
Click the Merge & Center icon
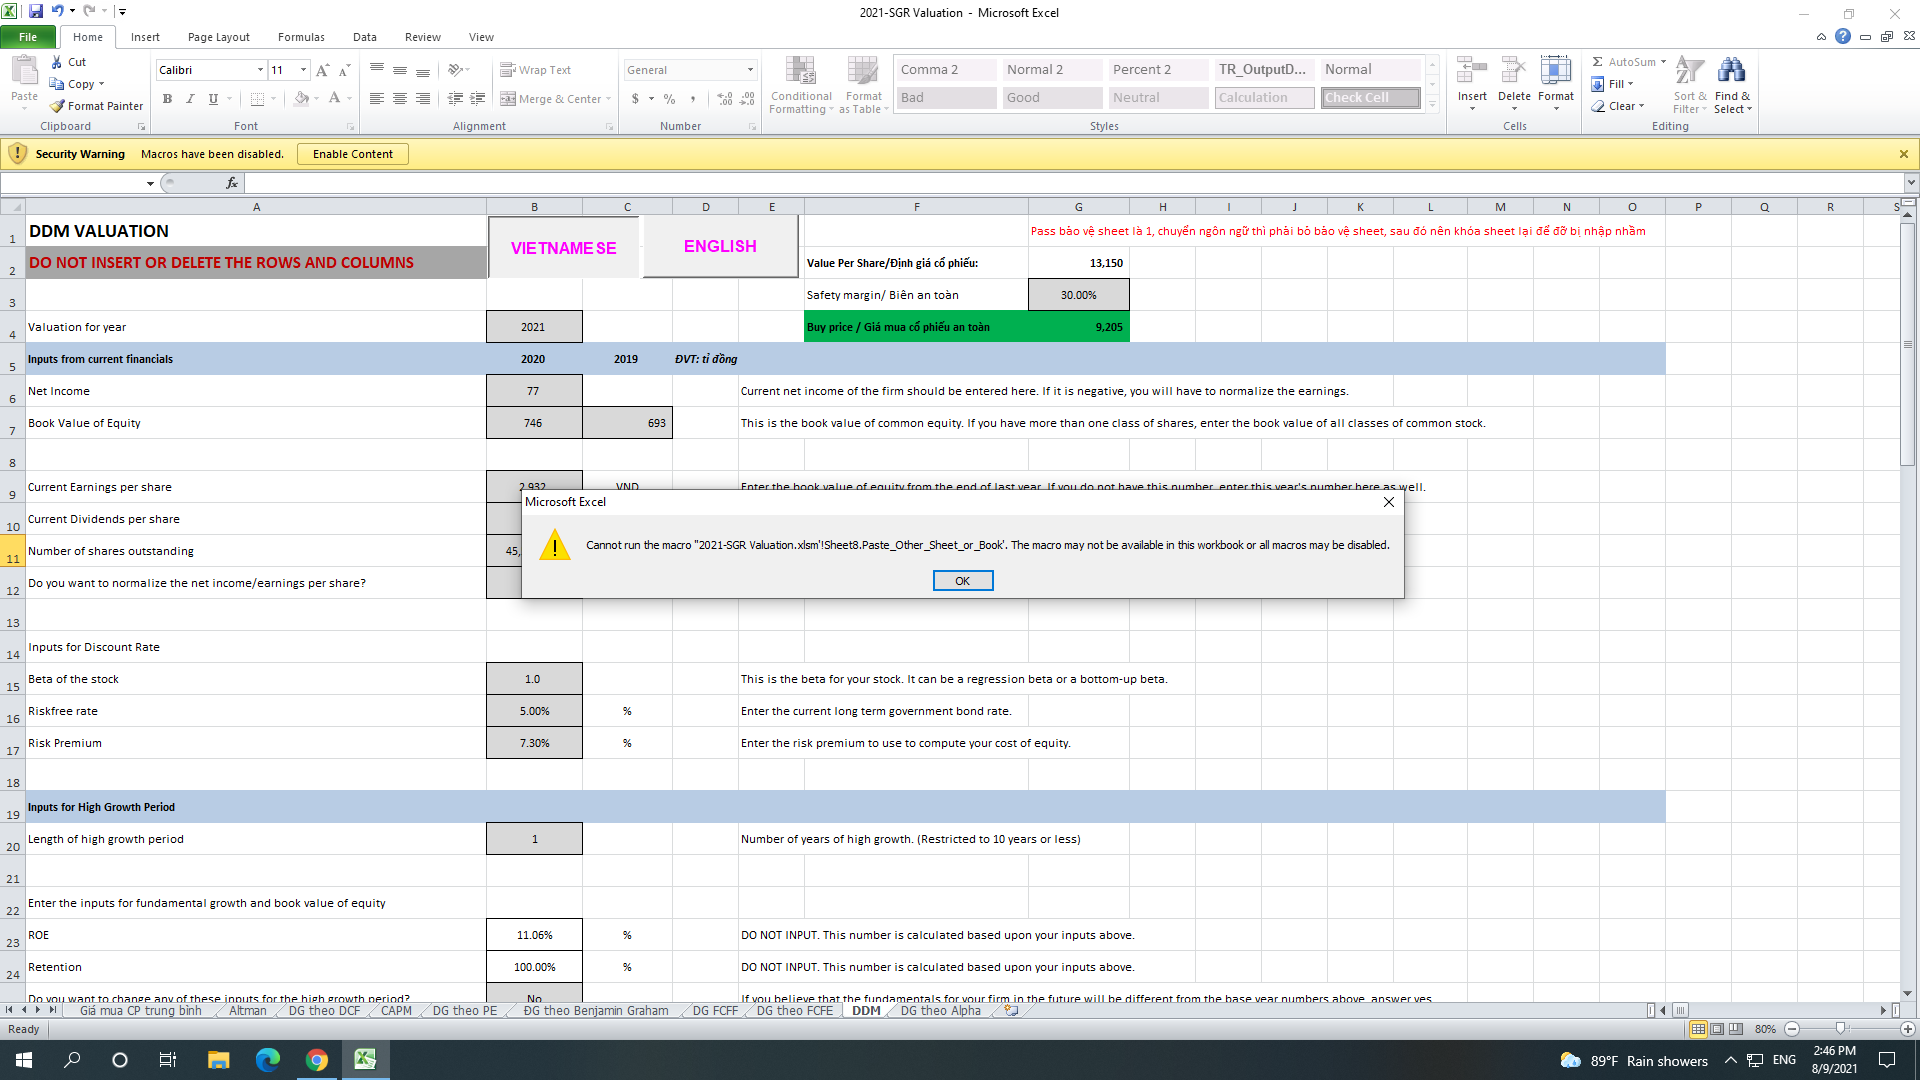pos(509,99)
